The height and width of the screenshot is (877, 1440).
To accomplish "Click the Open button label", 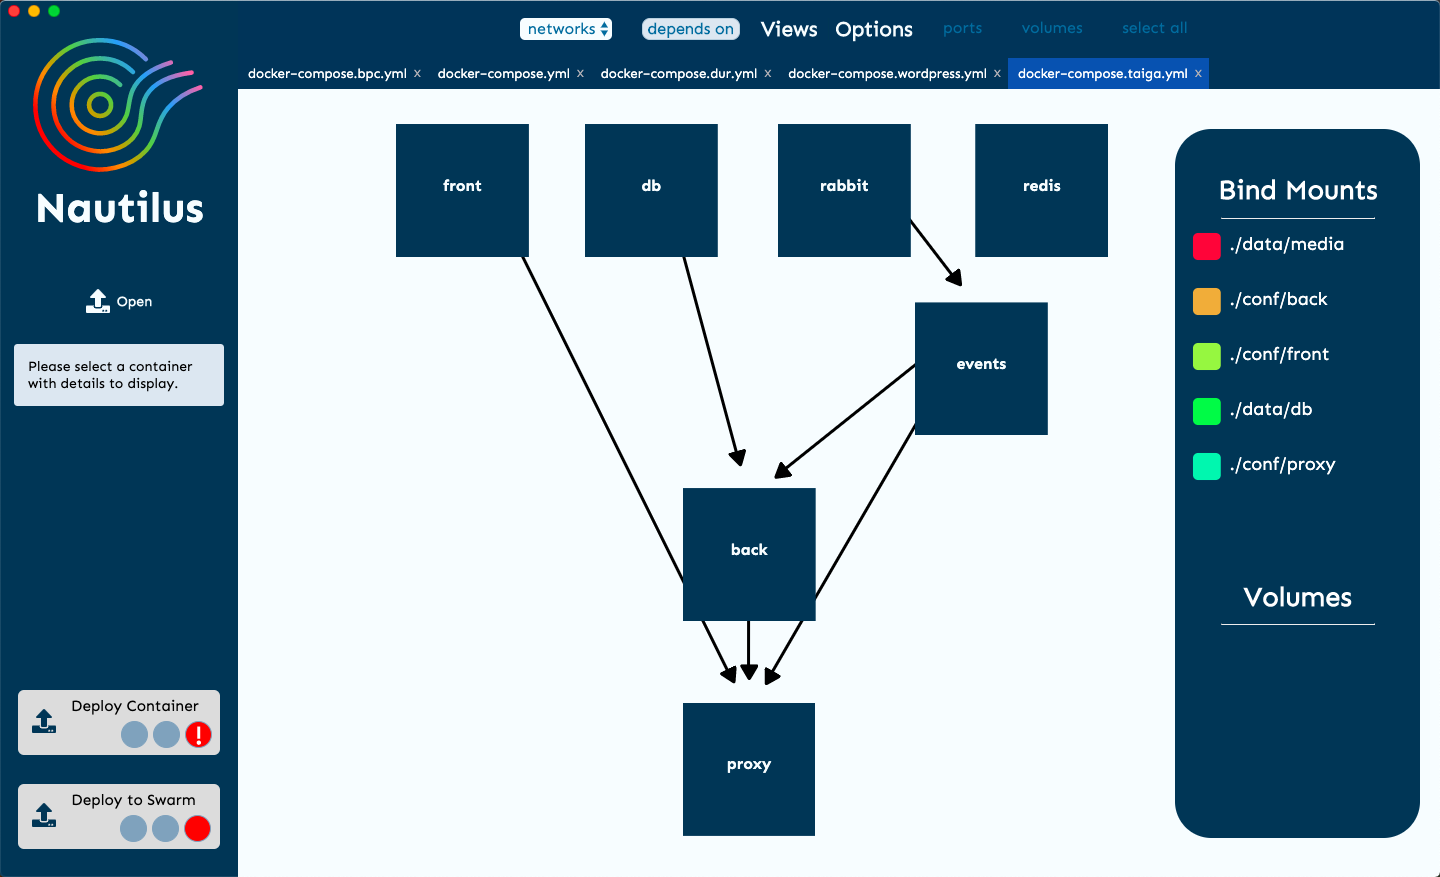I will tap(134, 301).
